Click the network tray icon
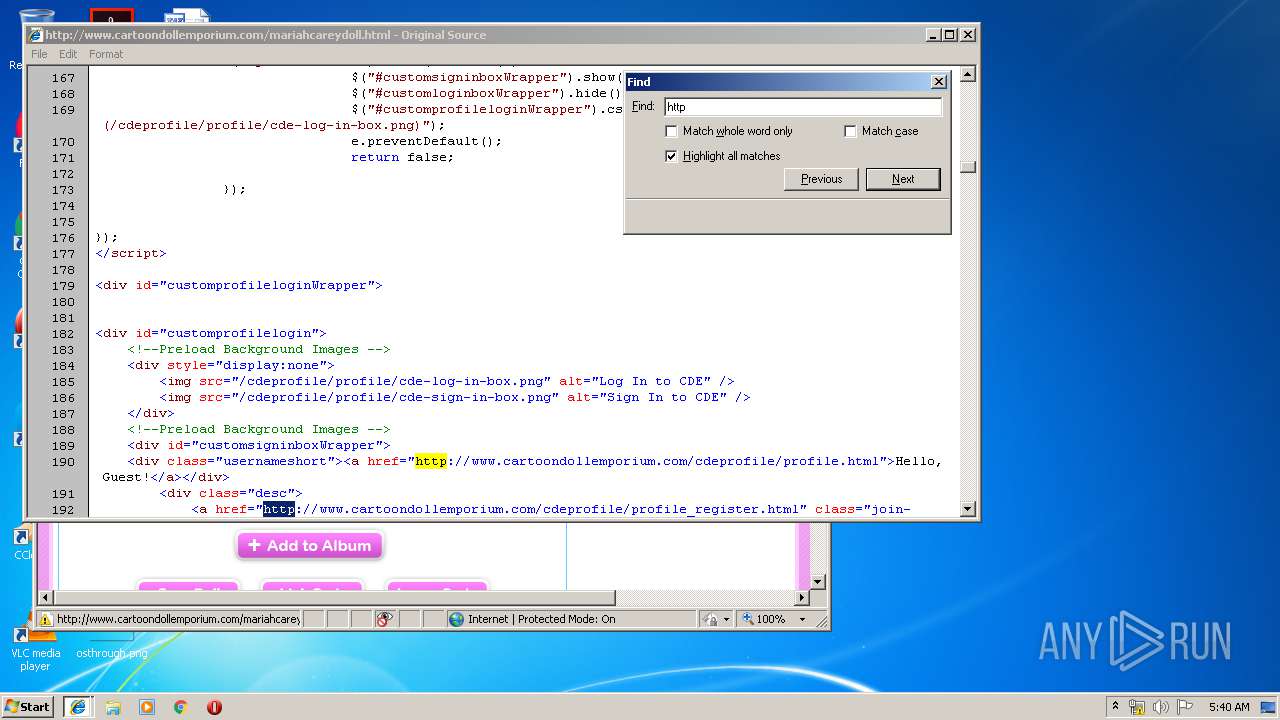Viewport: 1280px width, 720px height. (x=1137, y=707)
